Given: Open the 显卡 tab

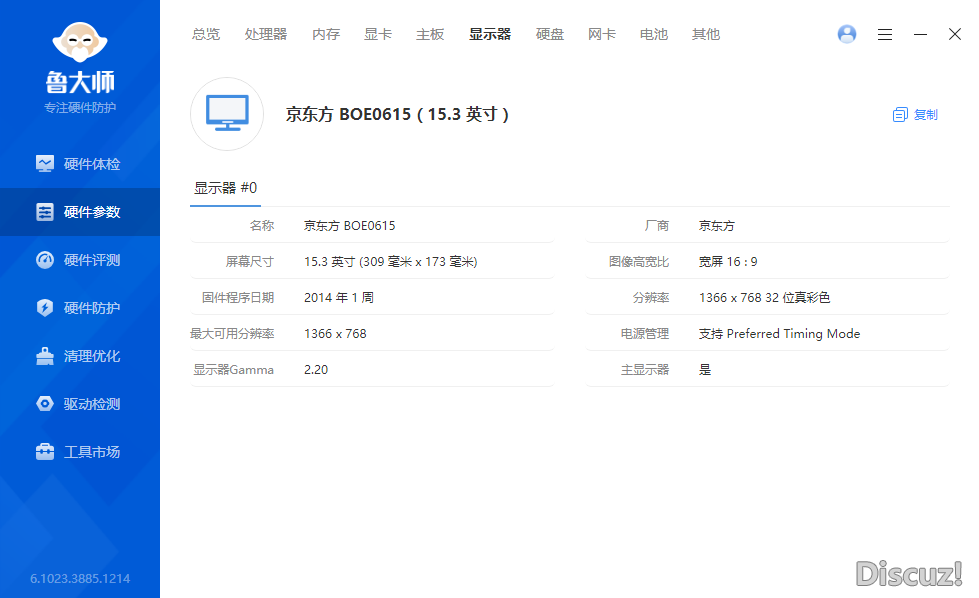Looking at the screenshot, I should coord(378,34).
